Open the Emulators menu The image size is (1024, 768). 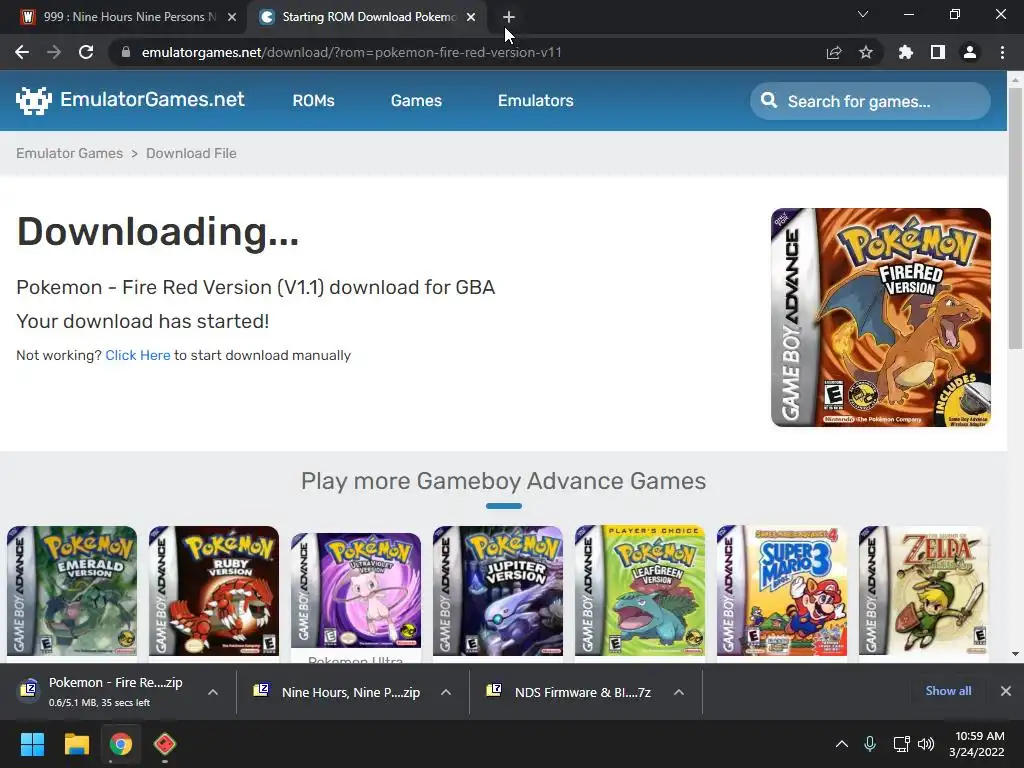(536, 101)
